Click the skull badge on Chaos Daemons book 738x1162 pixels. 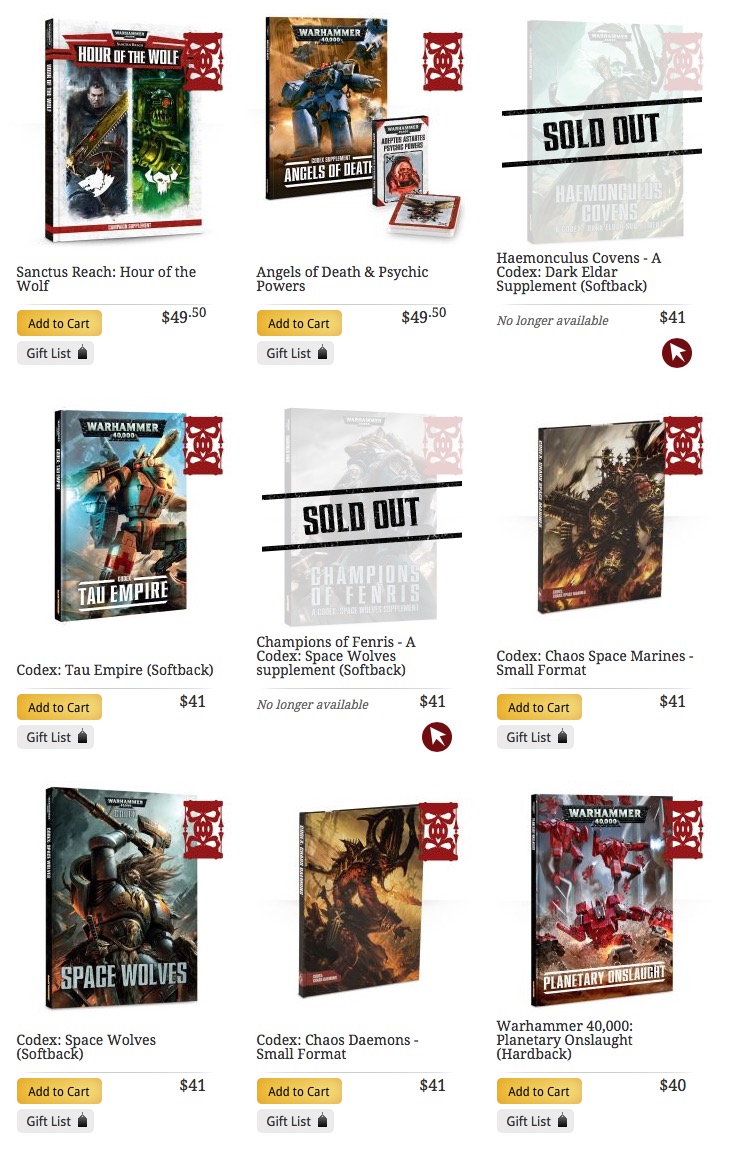[x=439, y=830]
